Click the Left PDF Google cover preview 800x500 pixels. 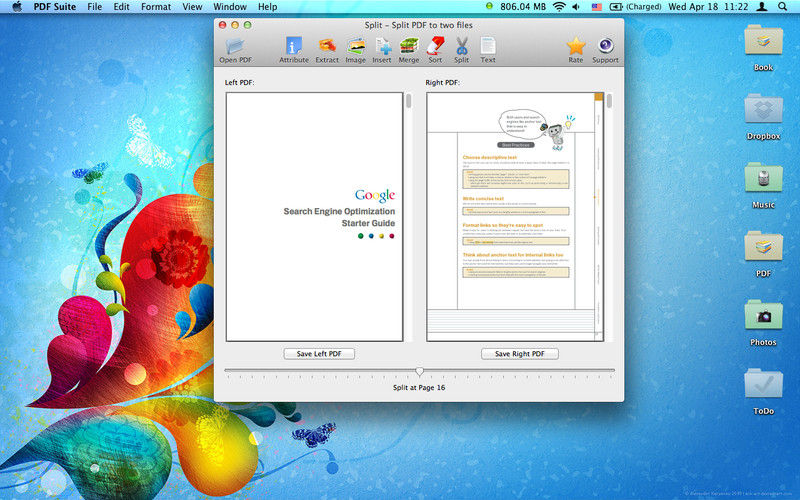pyautogui.click(x=314, y=217)
